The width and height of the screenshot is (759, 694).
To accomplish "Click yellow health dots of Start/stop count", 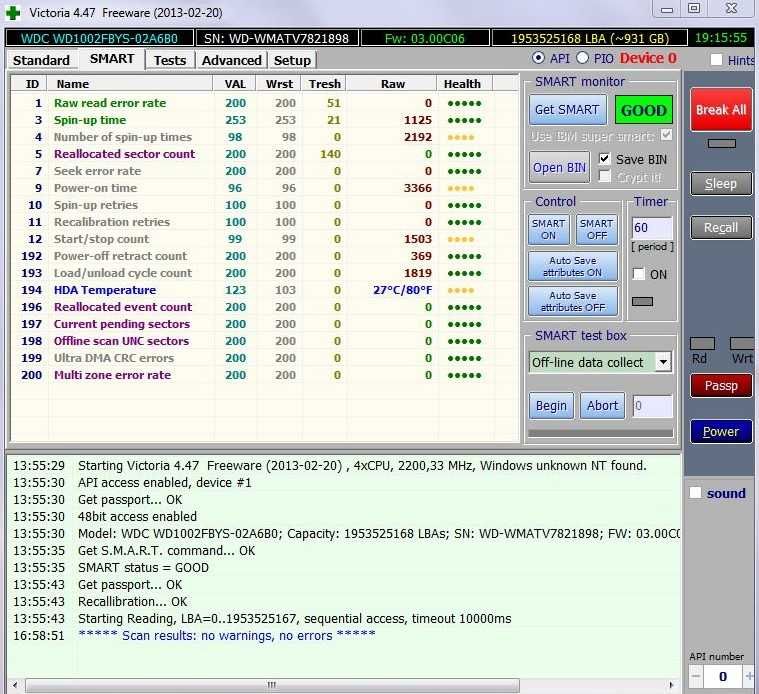I will [460, 239].
